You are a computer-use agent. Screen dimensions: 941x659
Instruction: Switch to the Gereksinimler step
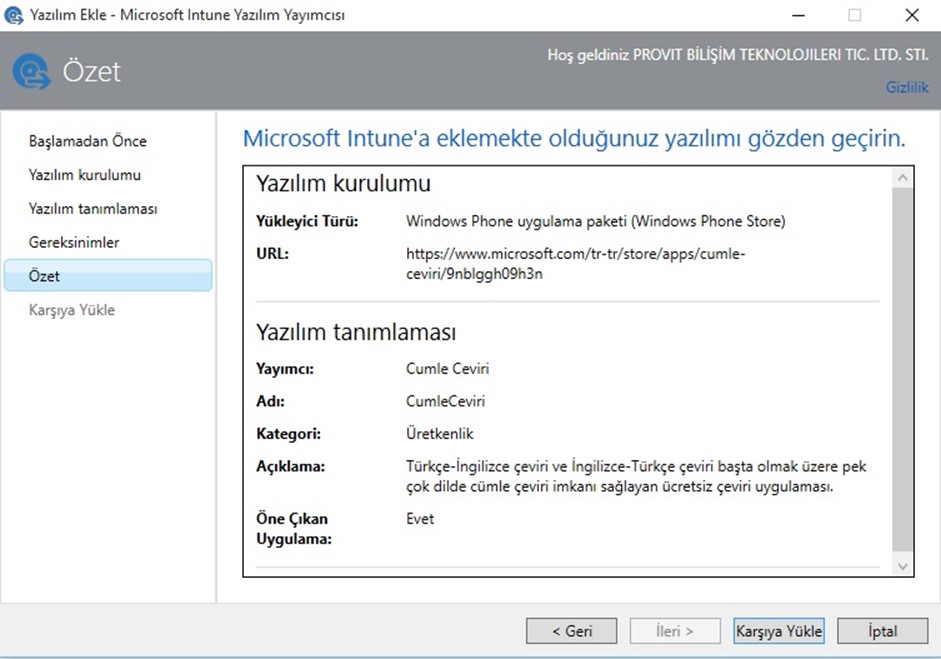(x=74, y=242)
